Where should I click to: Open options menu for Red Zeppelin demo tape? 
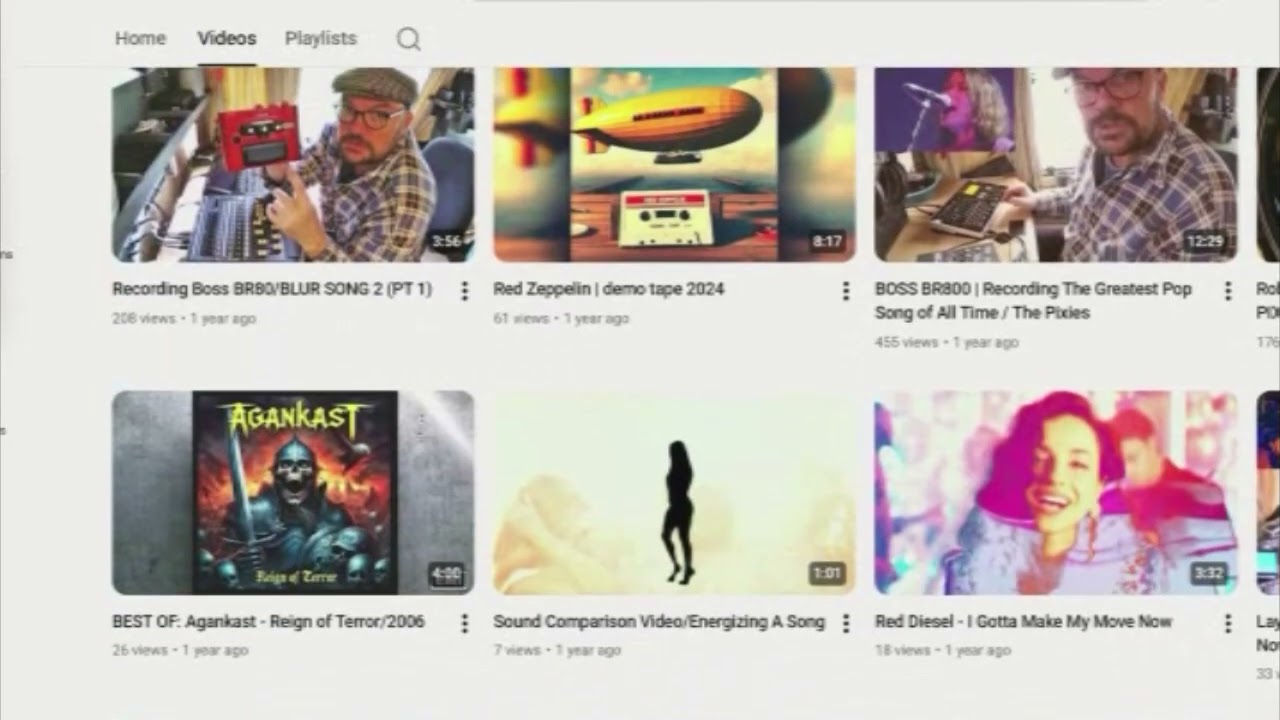tap(845, 290)
